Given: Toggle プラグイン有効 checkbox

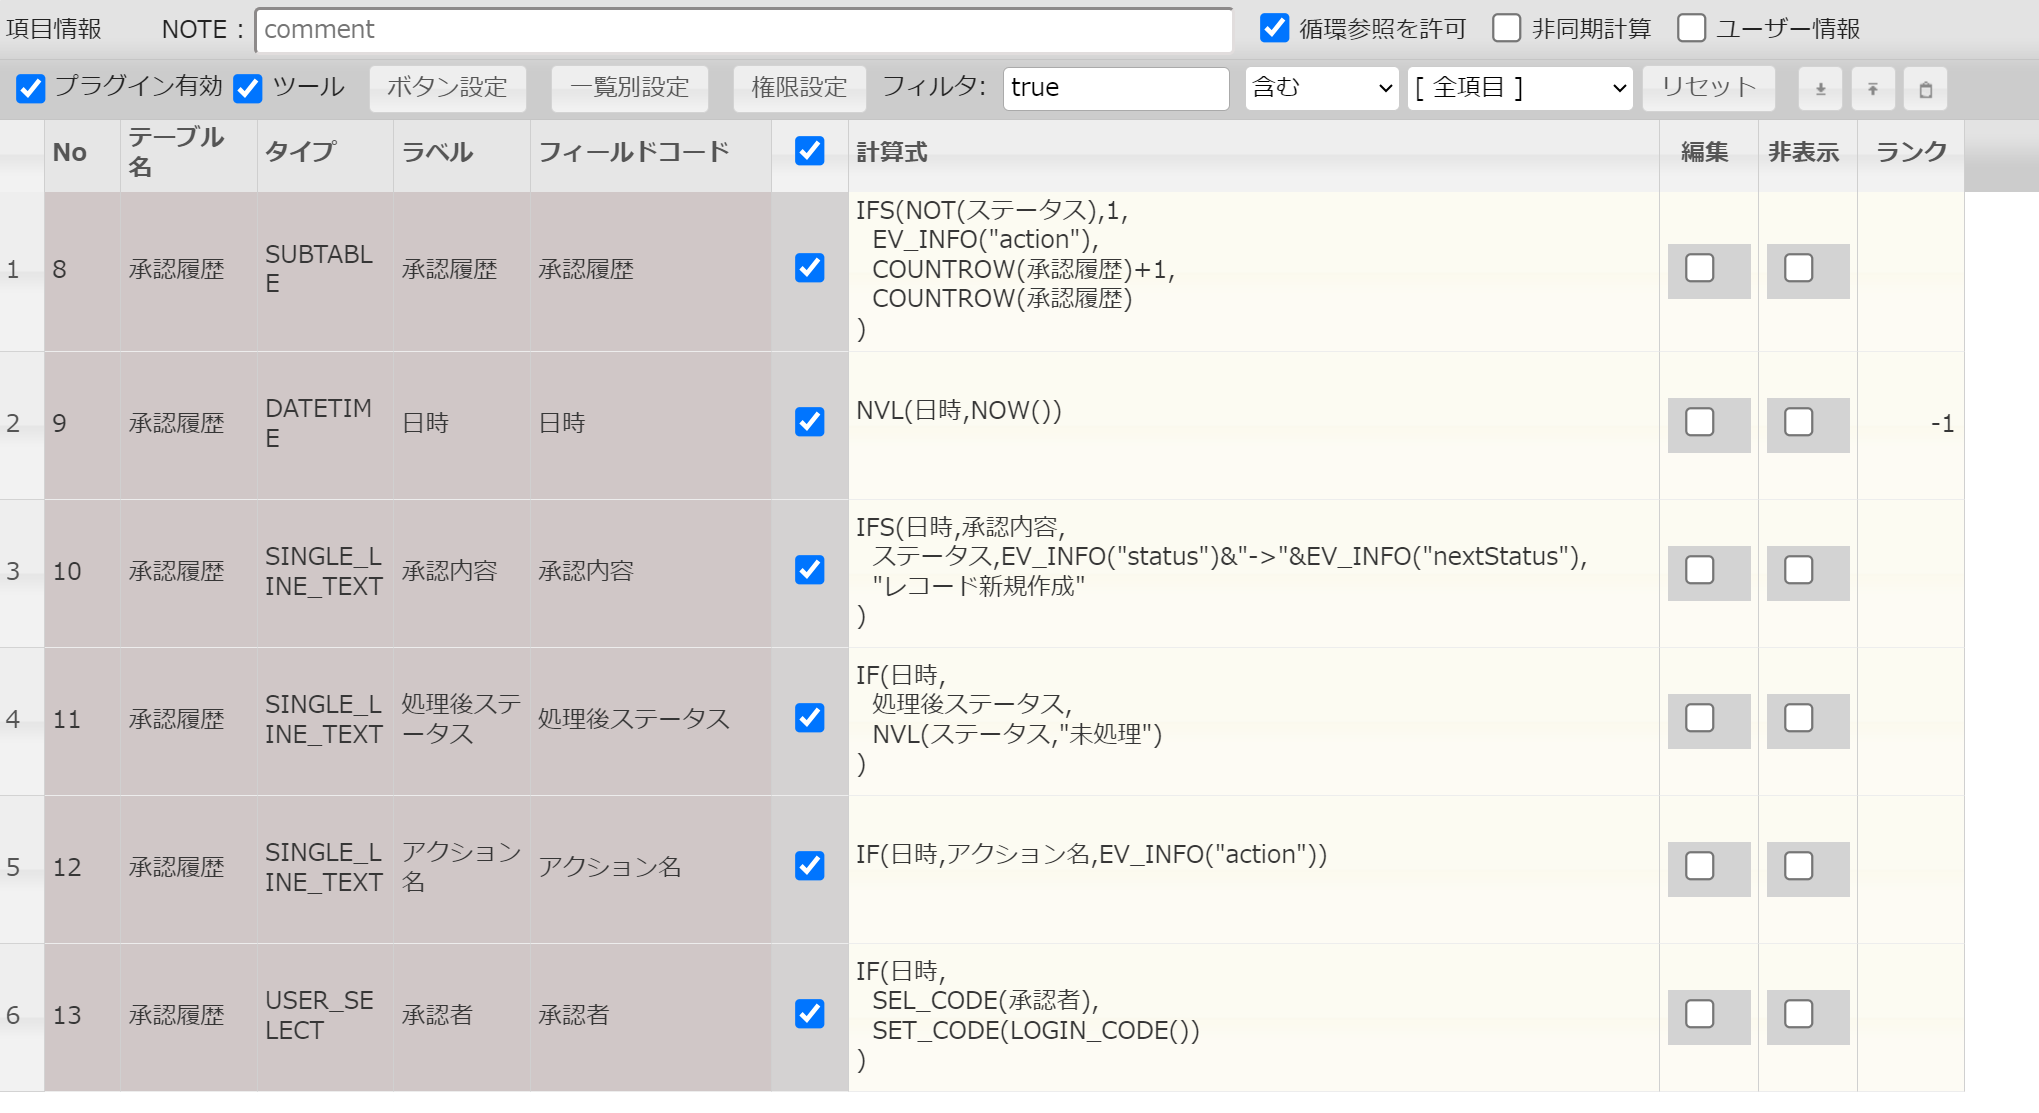Looking at the screenshot, I should pyautogui.click(x=31, y=88).
